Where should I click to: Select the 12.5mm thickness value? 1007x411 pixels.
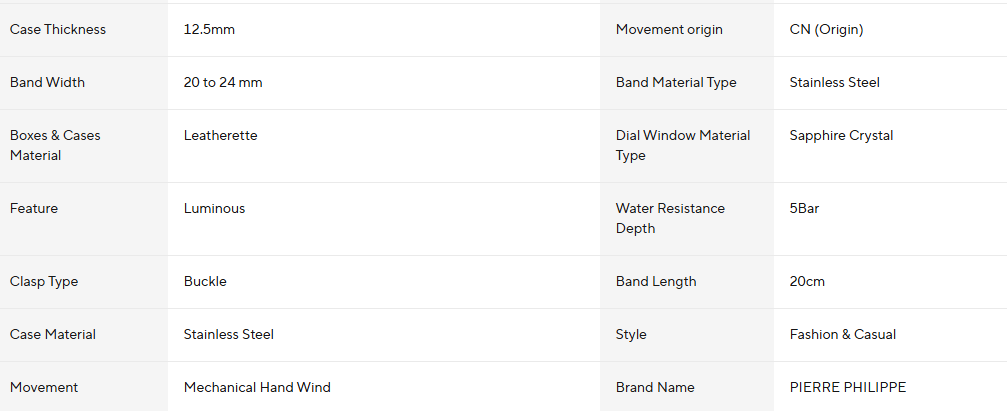tap(209, 30)
